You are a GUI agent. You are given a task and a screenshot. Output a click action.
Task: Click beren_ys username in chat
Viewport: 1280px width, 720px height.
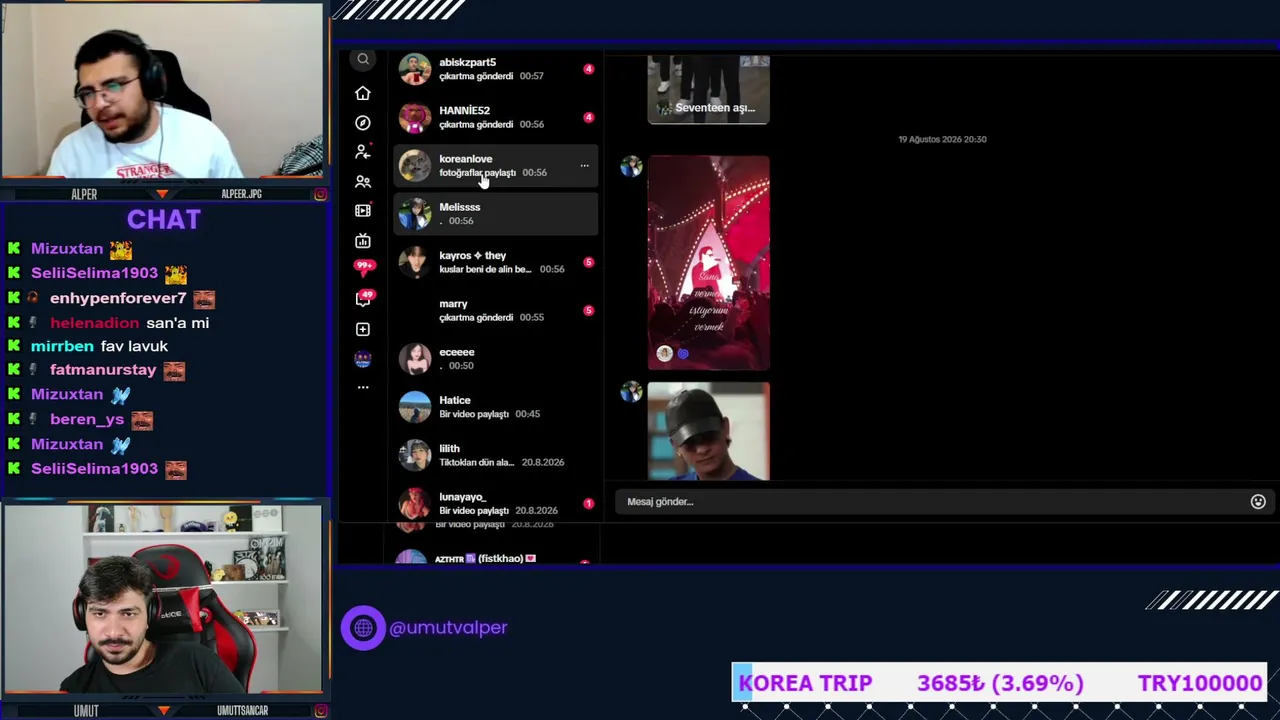click(x=87, y=419)
